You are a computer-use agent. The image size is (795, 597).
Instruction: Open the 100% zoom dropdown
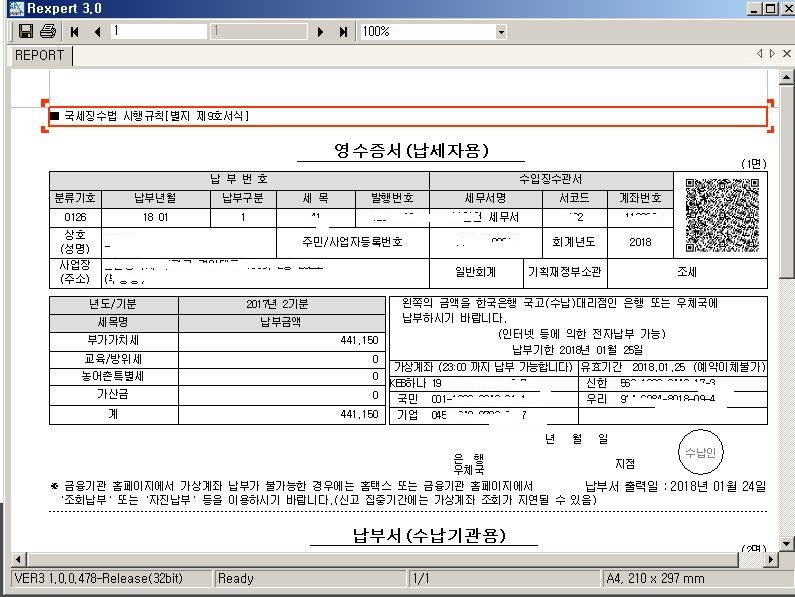coord(501,32)
